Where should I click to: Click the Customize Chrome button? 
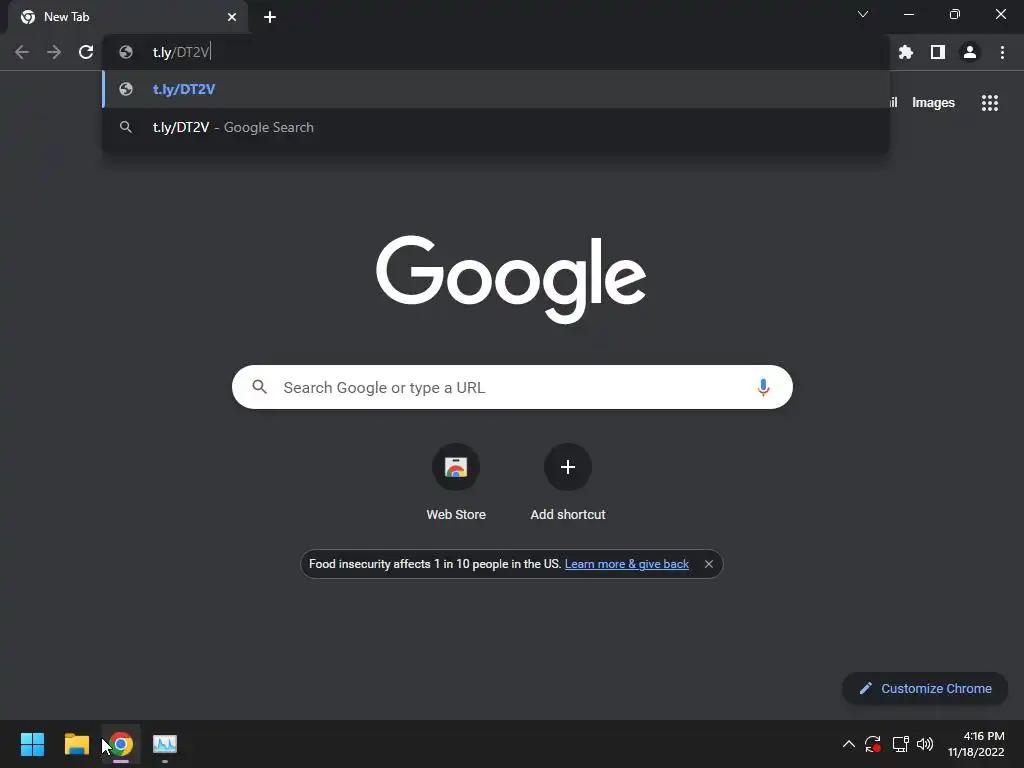[925, 688]
